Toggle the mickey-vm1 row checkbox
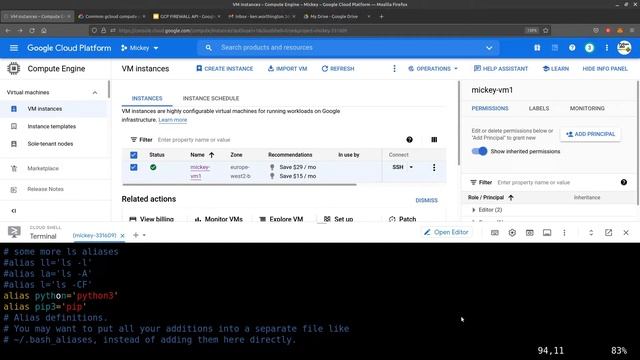Screen dimensions: 640x360 tap(133, 167)
